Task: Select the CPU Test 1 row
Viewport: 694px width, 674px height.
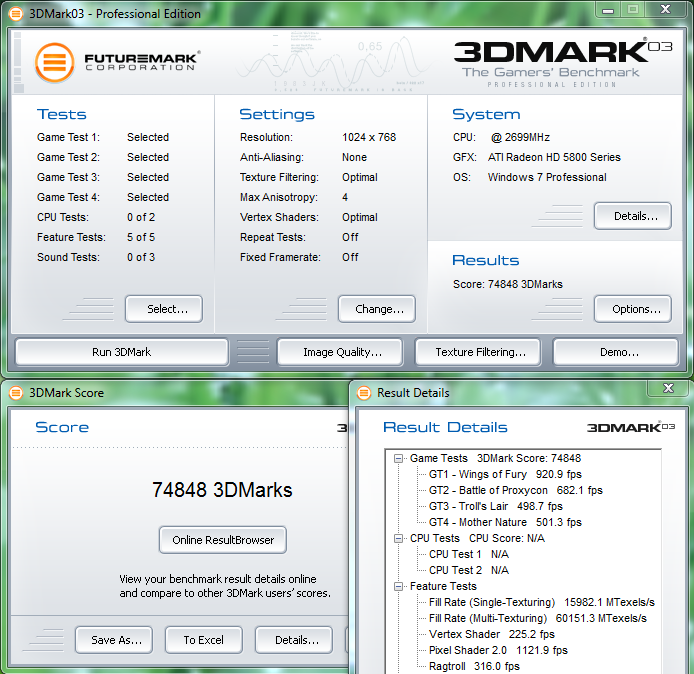Action: (469, 554)
